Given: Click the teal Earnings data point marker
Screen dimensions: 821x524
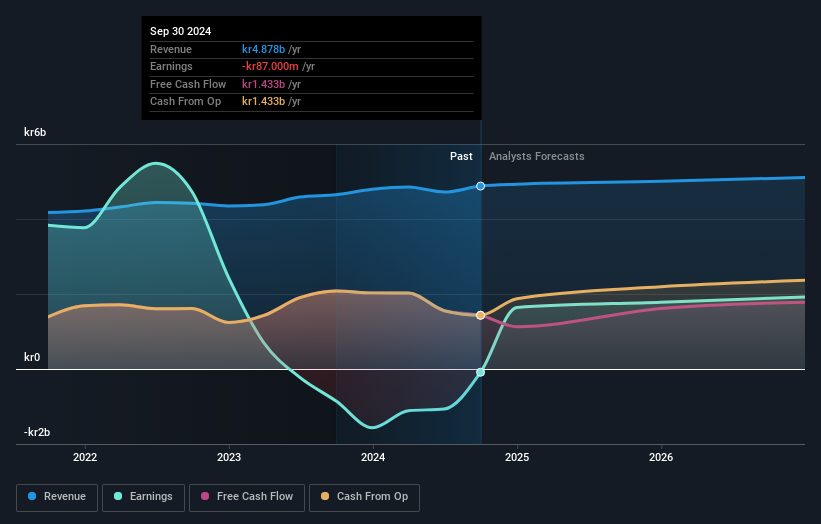Looking at the screenshot, I should [x=480, y=372].
